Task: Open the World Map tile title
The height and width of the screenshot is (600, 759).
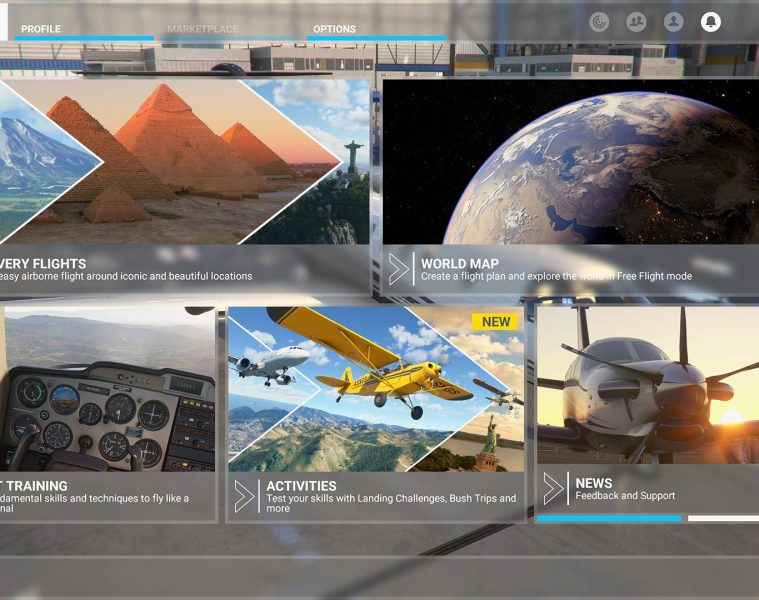Action: [x=459, y=264]
